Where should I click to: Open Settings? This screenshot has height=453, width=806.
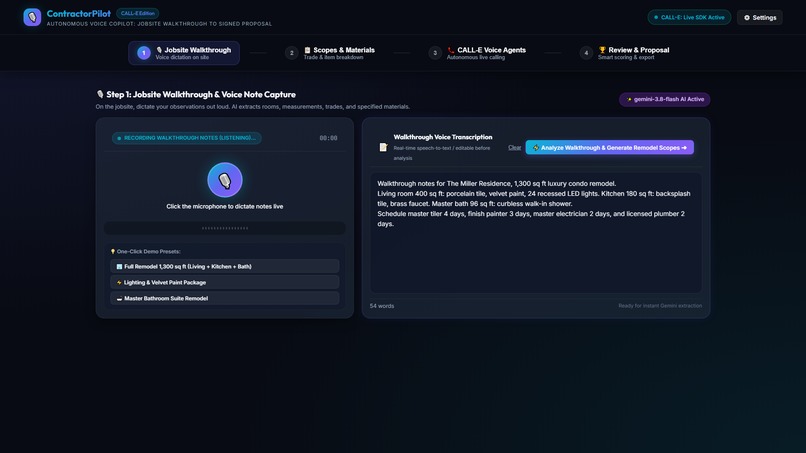(760, 17)
